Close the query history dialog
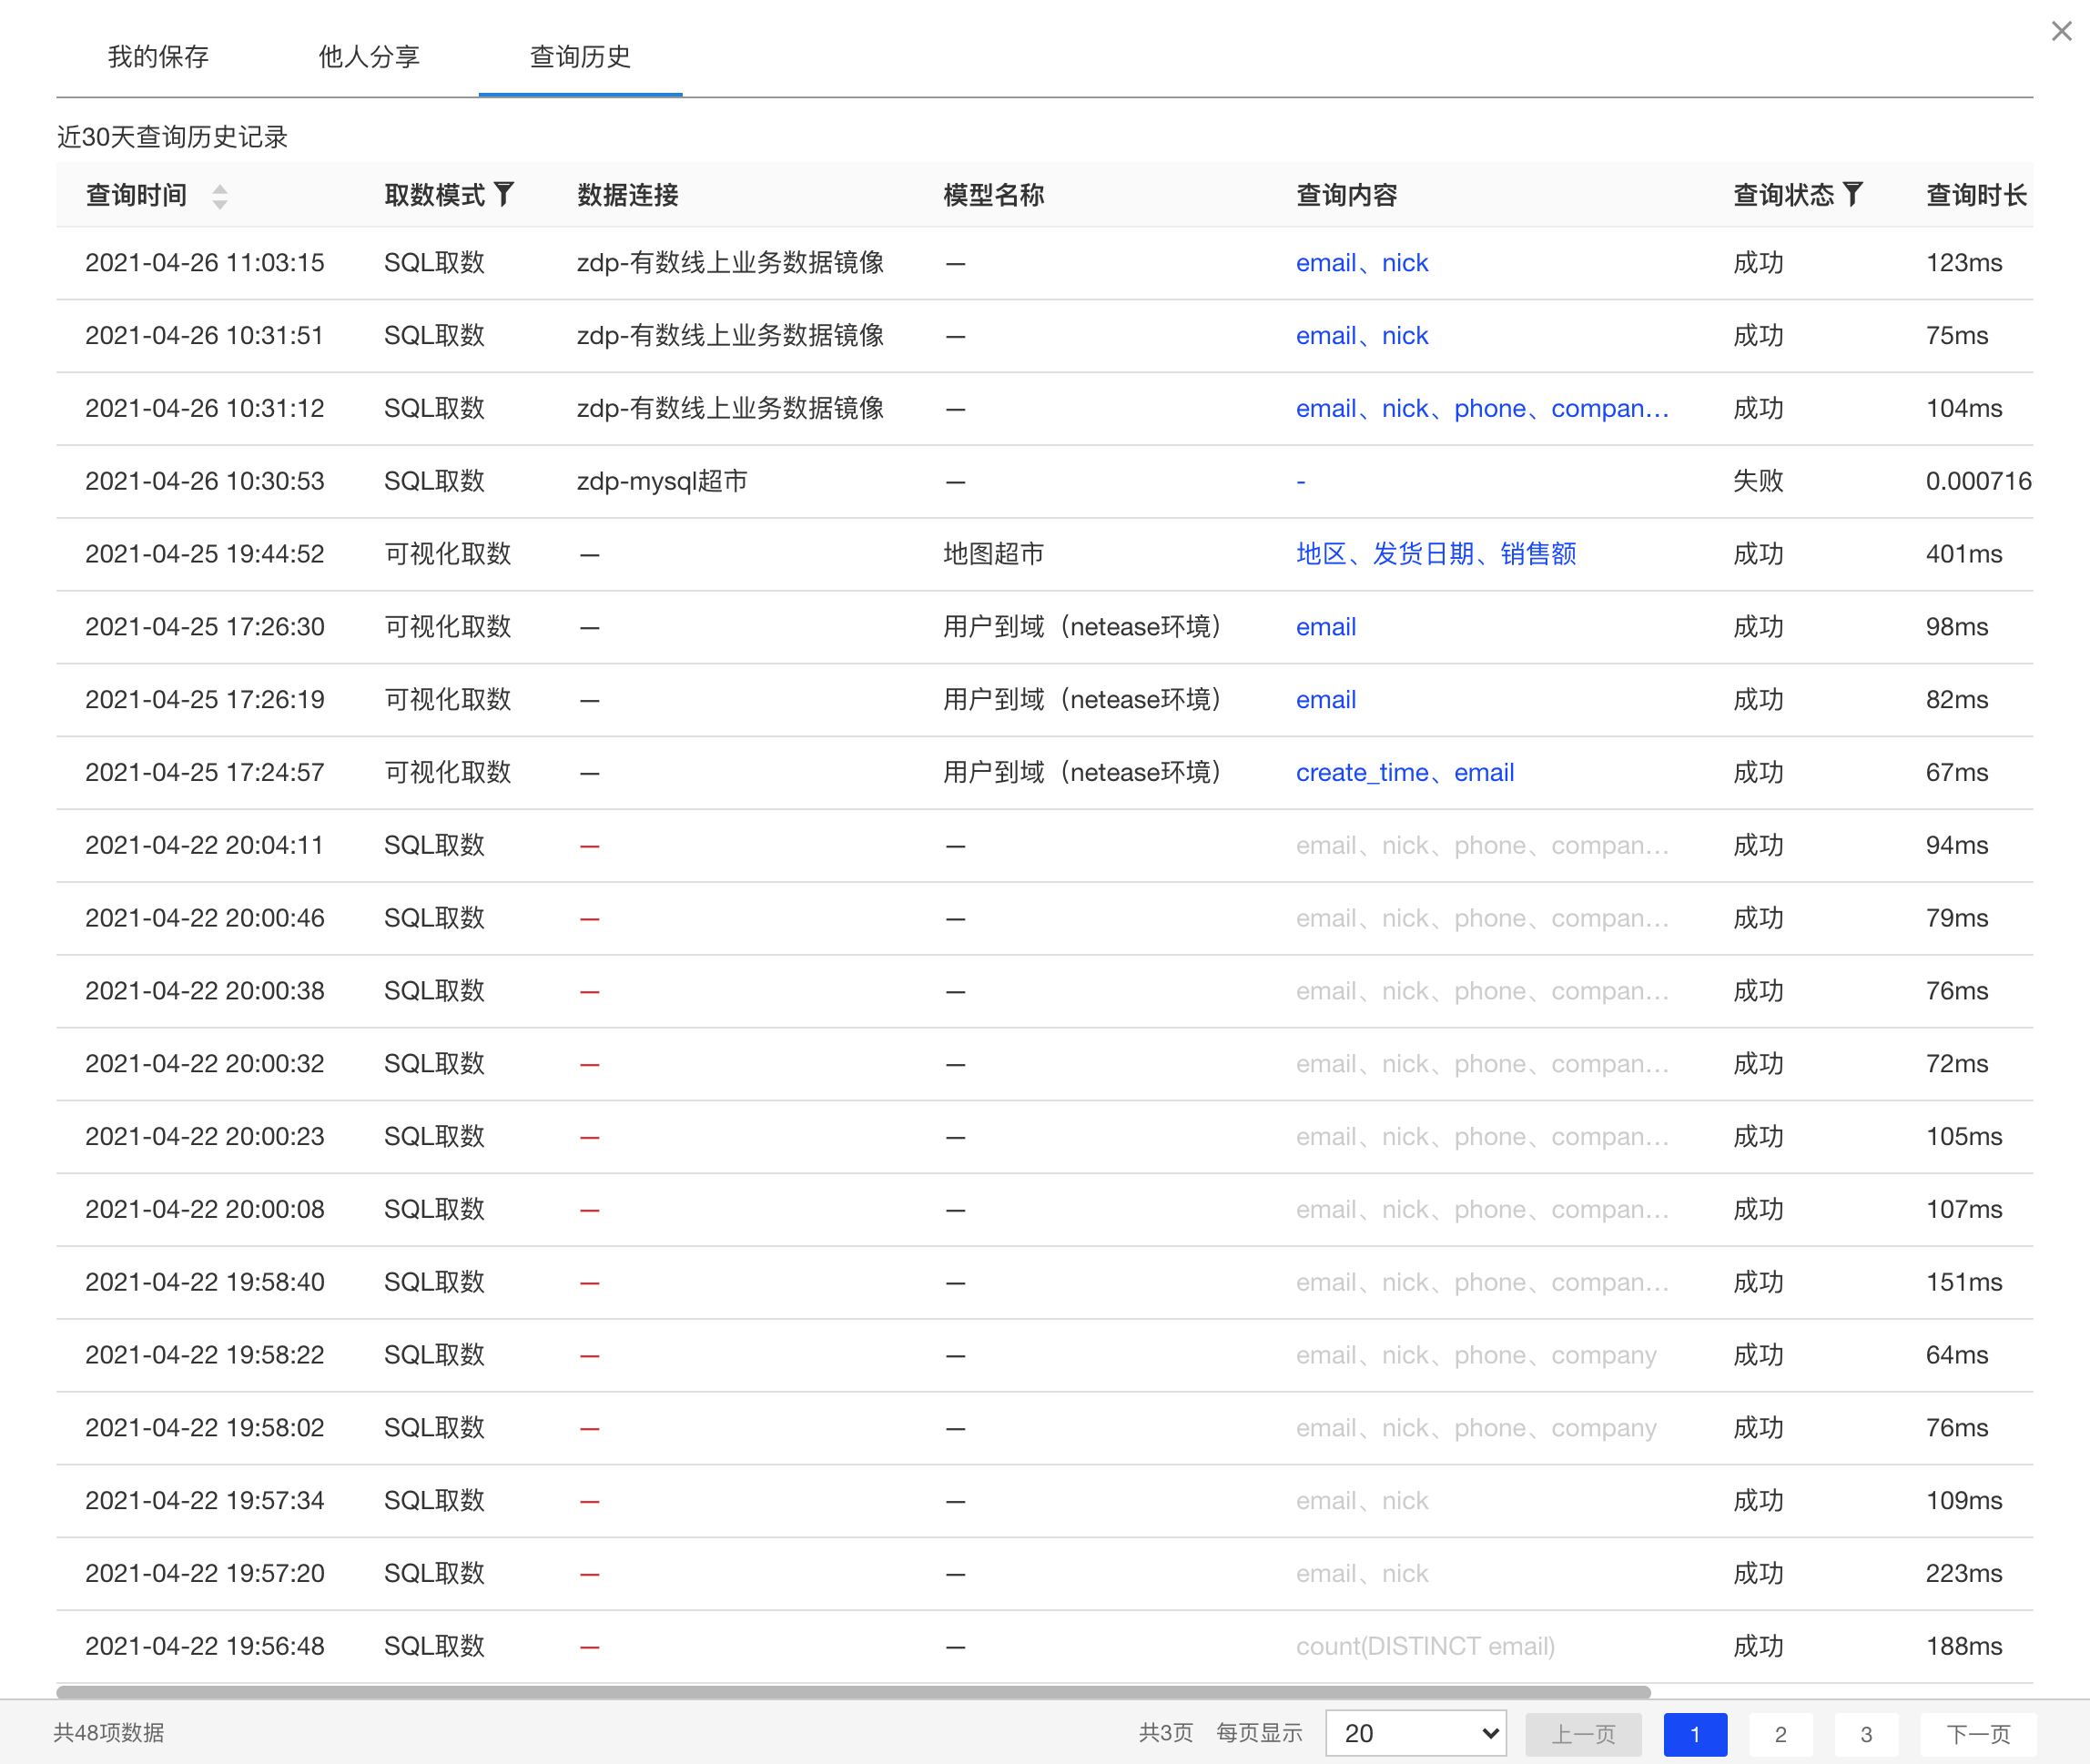The image size is (2090, 1764). (x=2061, y=31)
